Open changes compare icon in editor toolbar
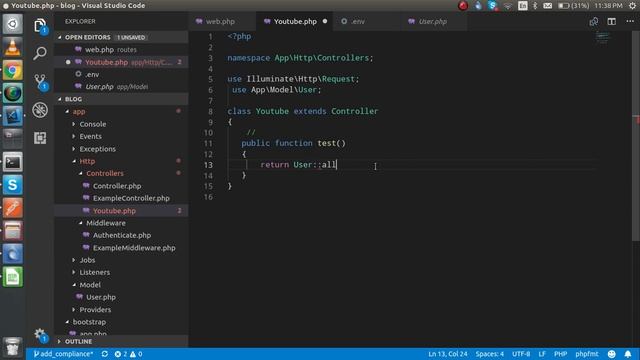Image resolution: width=640 pixels, height=360 pixels. coord(594,22)
